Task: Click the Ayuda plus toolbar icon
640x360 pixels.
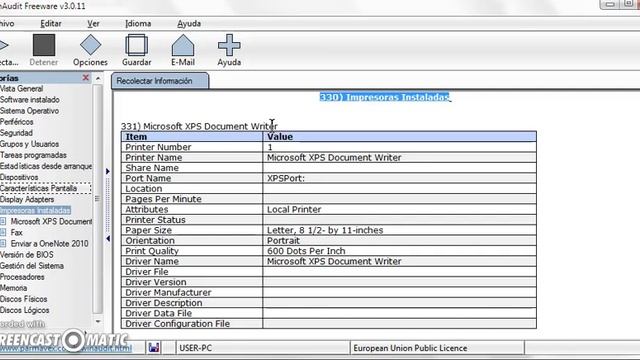Action: coord(229,45)
